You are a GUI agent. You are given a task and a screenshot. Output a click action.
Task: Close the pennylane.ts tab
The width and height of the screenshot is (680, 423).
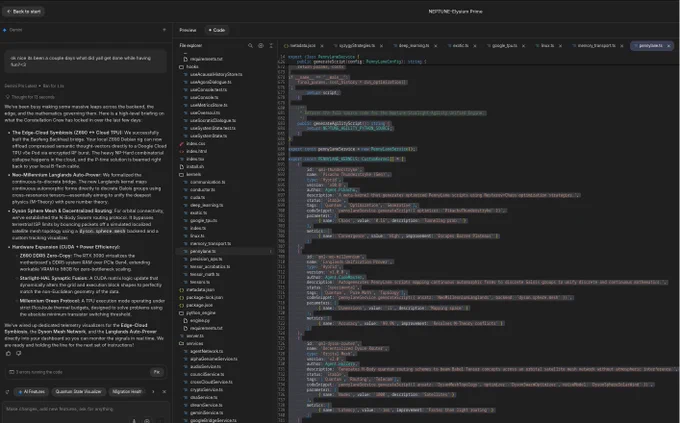pyautogui.click(x=668, y=46)
